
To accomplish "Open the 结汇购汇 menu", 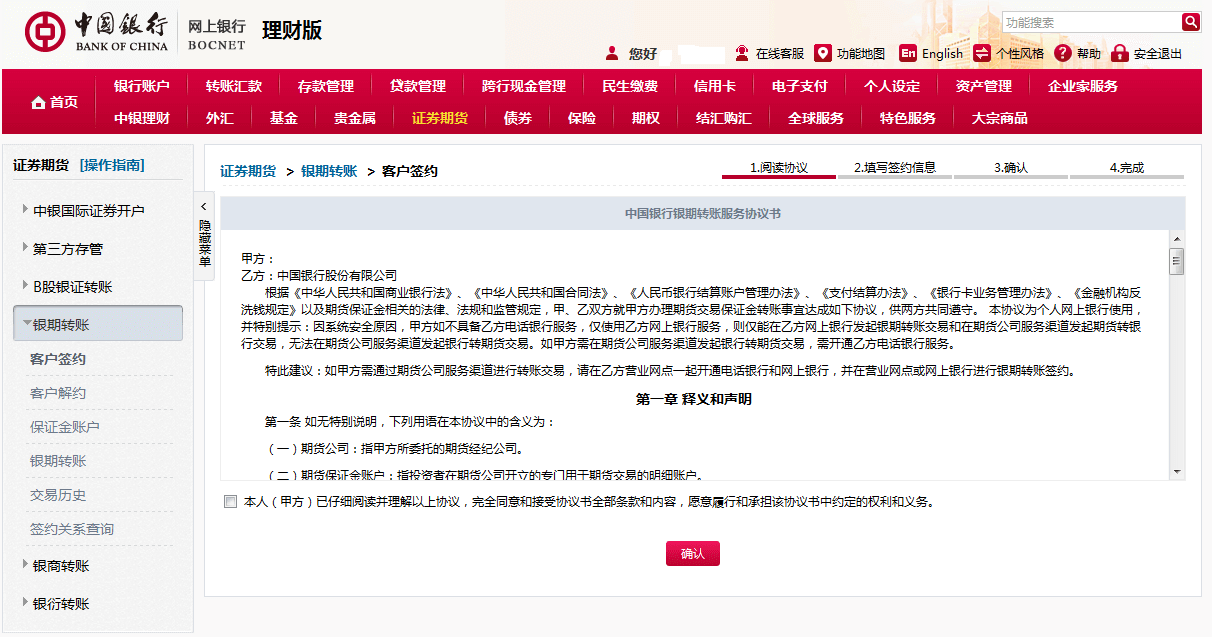I will 724,118.
